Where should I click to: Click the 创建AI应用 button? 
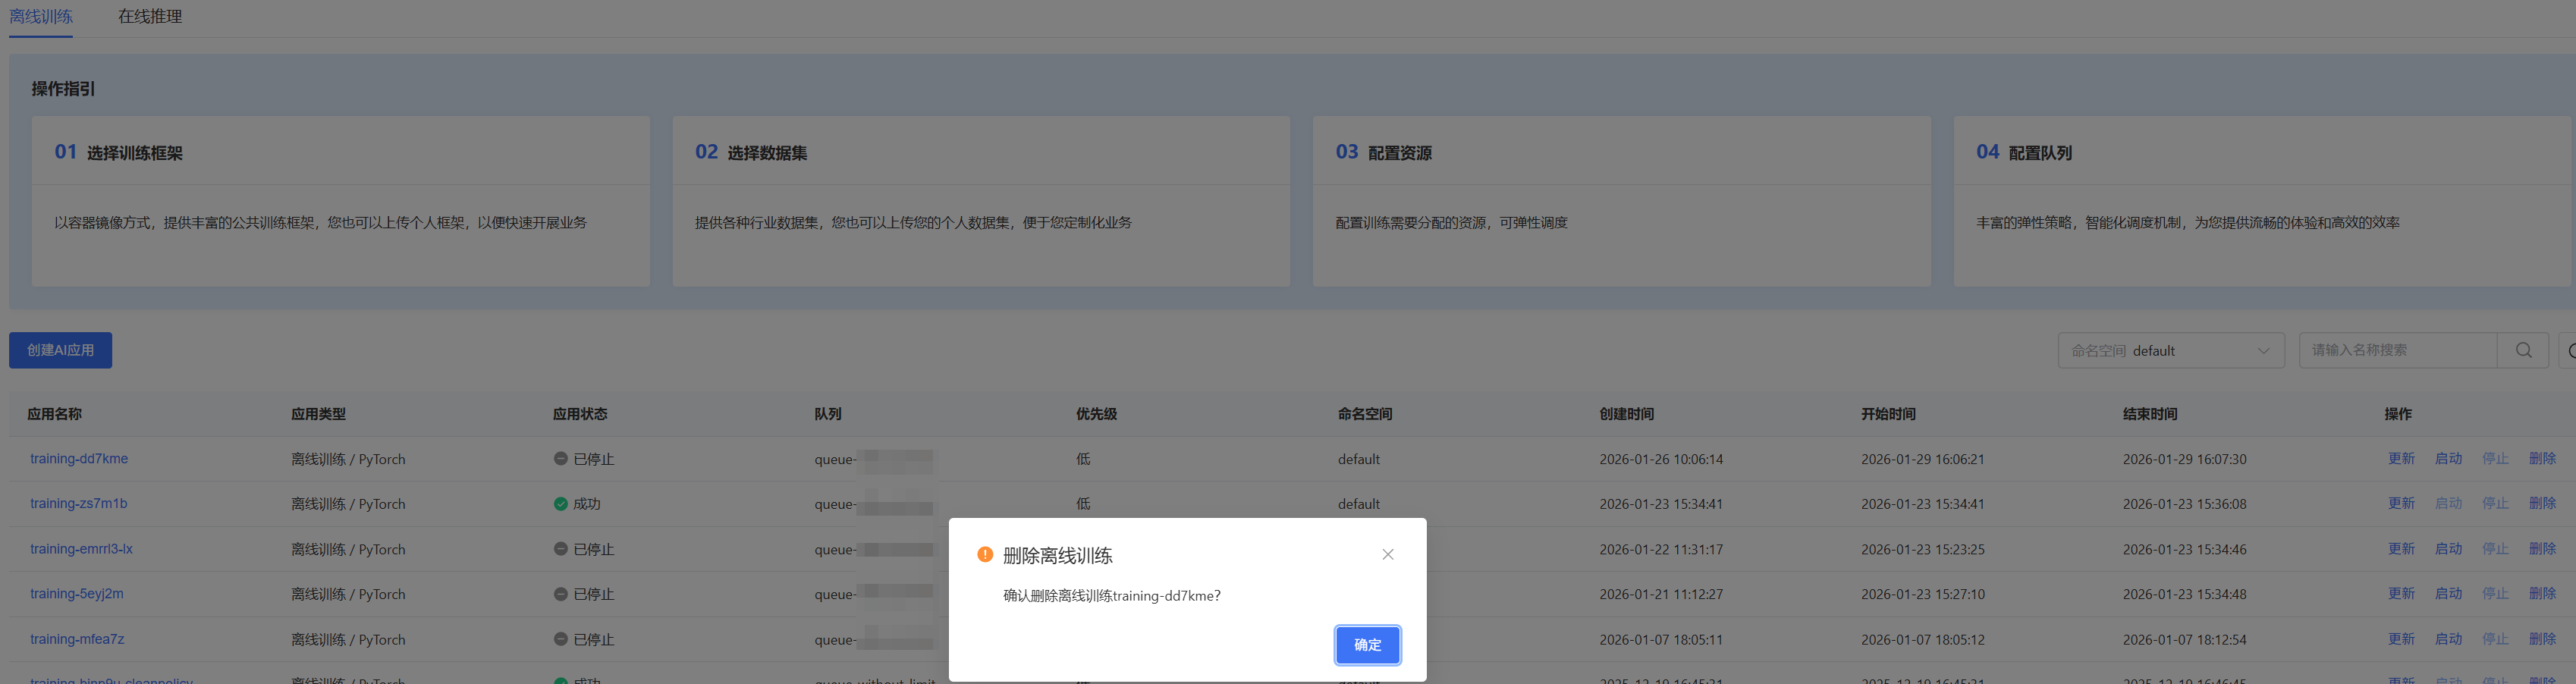tap(61, 350)
